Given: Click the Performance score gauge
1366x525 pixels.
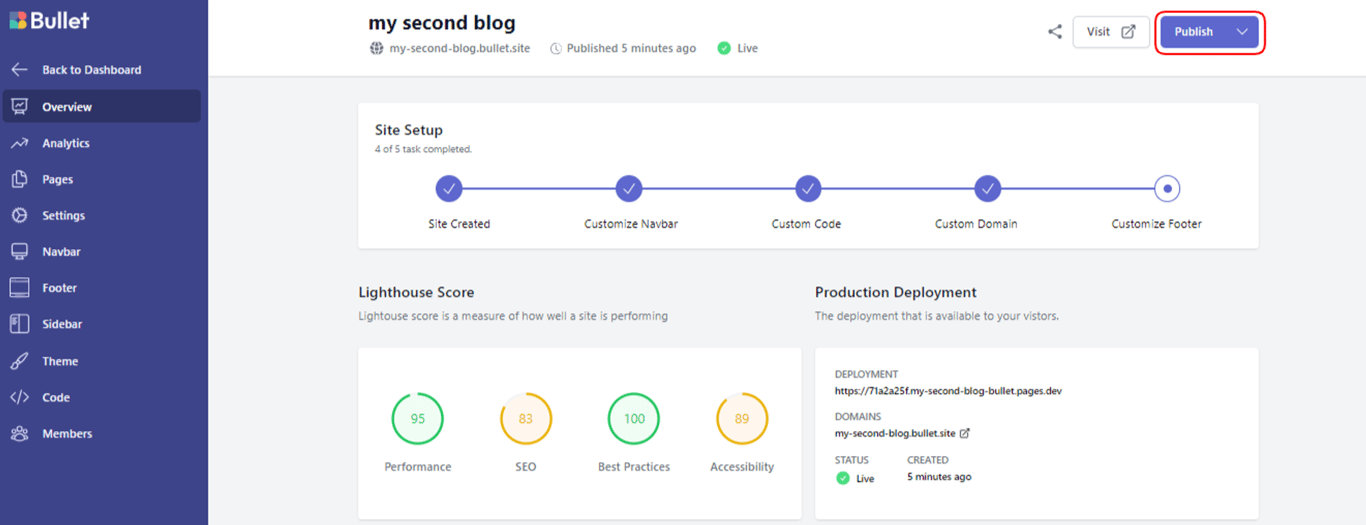Looking at the screenshot, I should [418, 419].
